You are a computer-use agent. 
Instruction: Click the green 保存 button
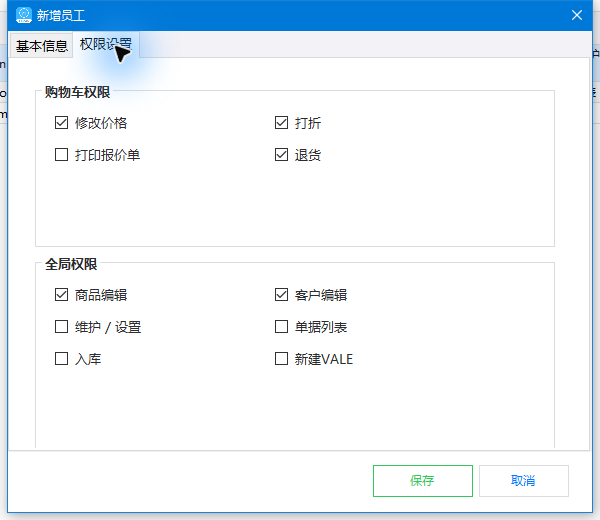point(423,481)
